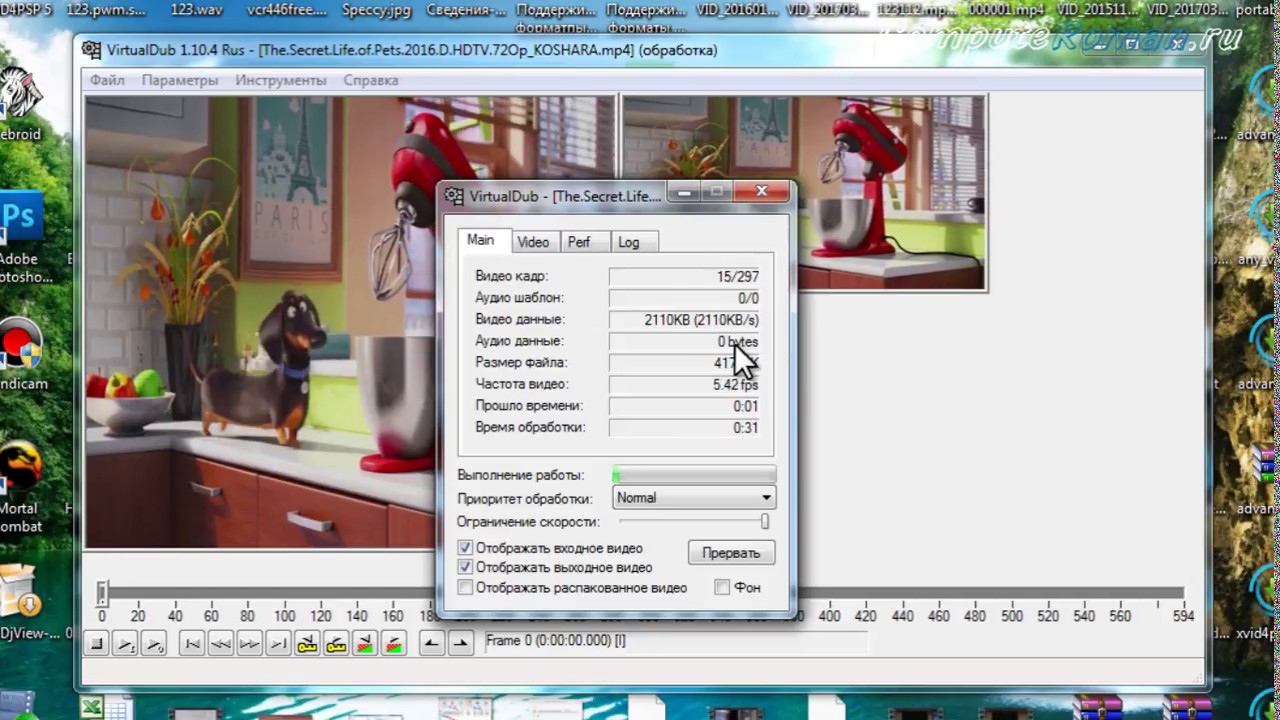Click 'Ограничение скорости' slider handle
Image resolution: width=1280 pixels, height=720 pixels.
[765, 522]
